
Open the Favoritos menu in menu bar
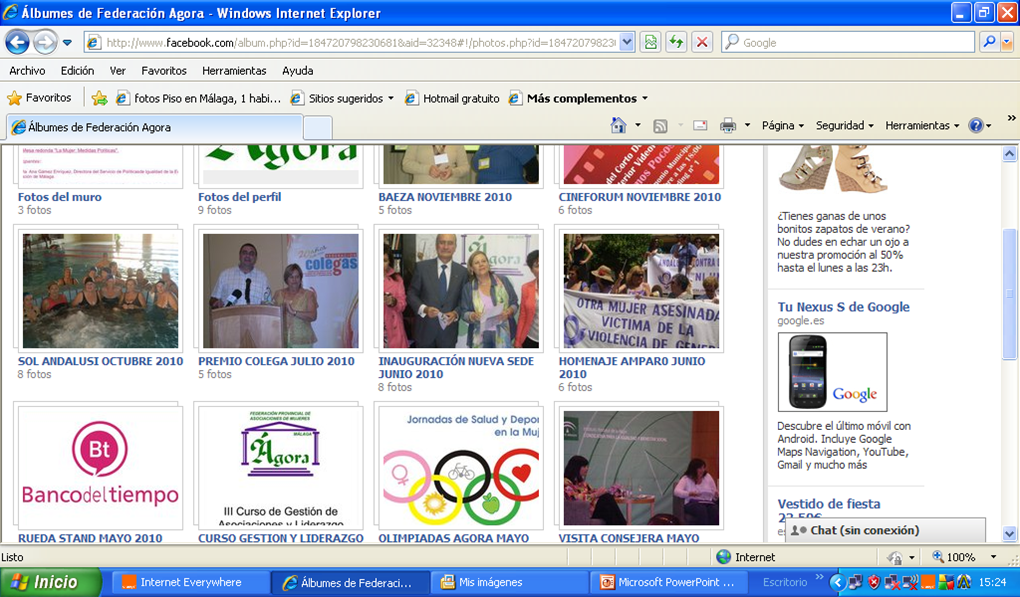[x=164, y=71]
